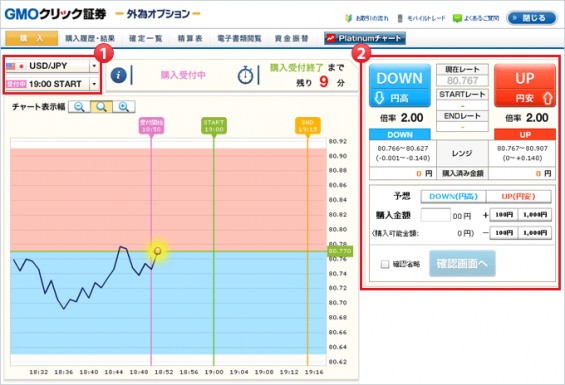The image size is (565, 385).
Task: Click the 受付開始 18:50 chart marker
Action: [152, 125]
